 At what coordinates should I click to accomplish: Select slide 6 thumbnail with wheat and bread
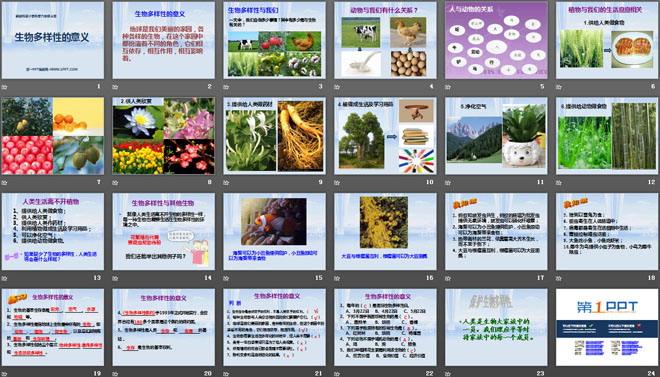[607, 40]
